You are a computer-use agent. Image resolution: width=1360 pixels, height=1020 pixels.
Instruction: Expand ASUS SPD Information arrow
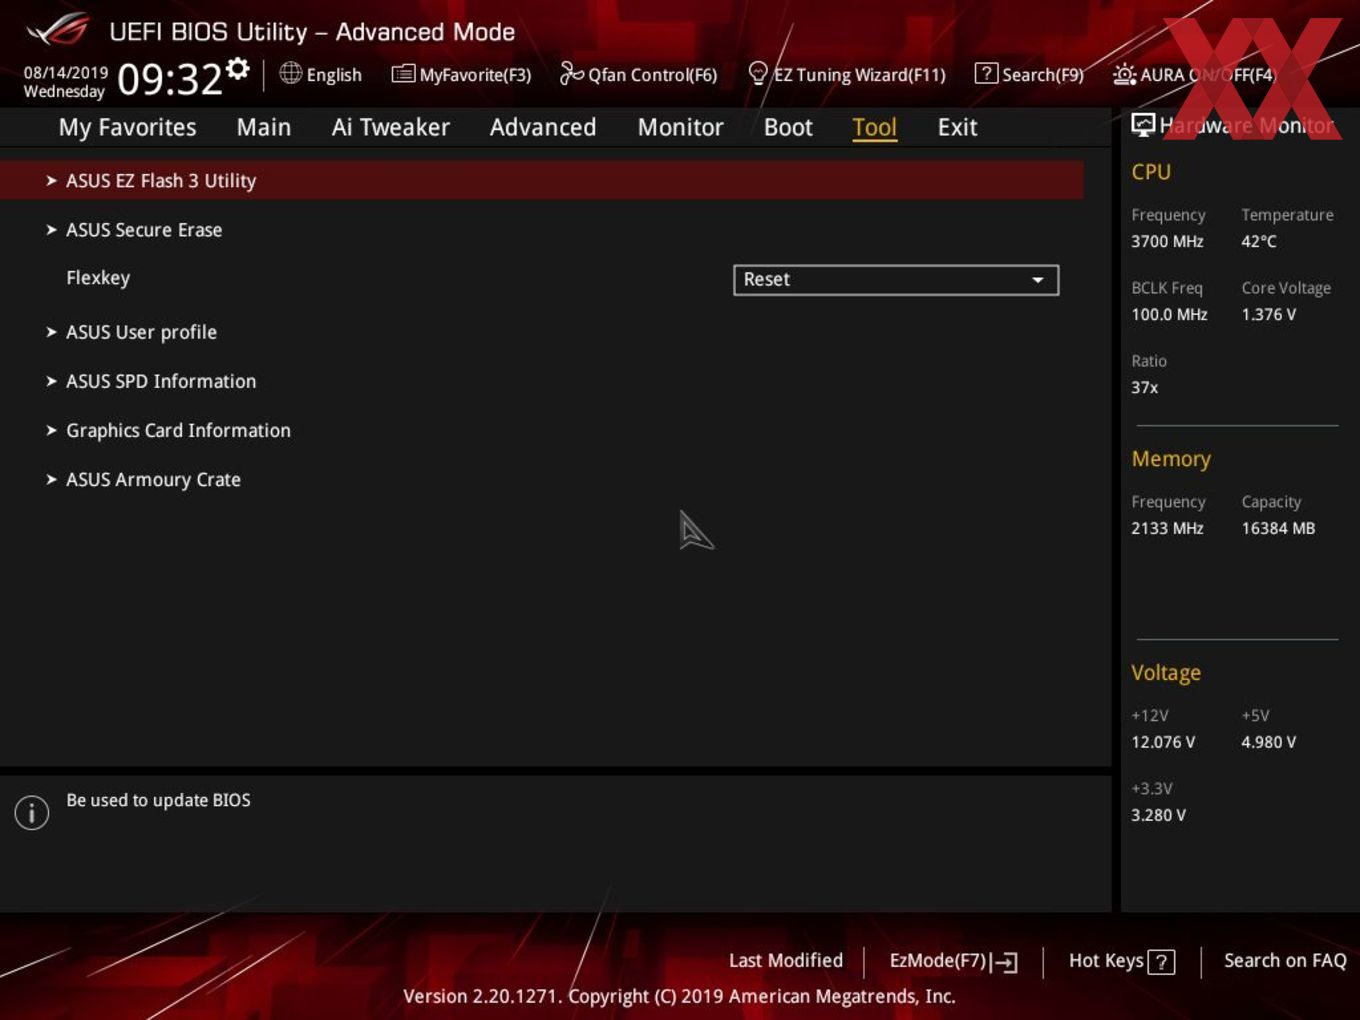coord(51,381)
